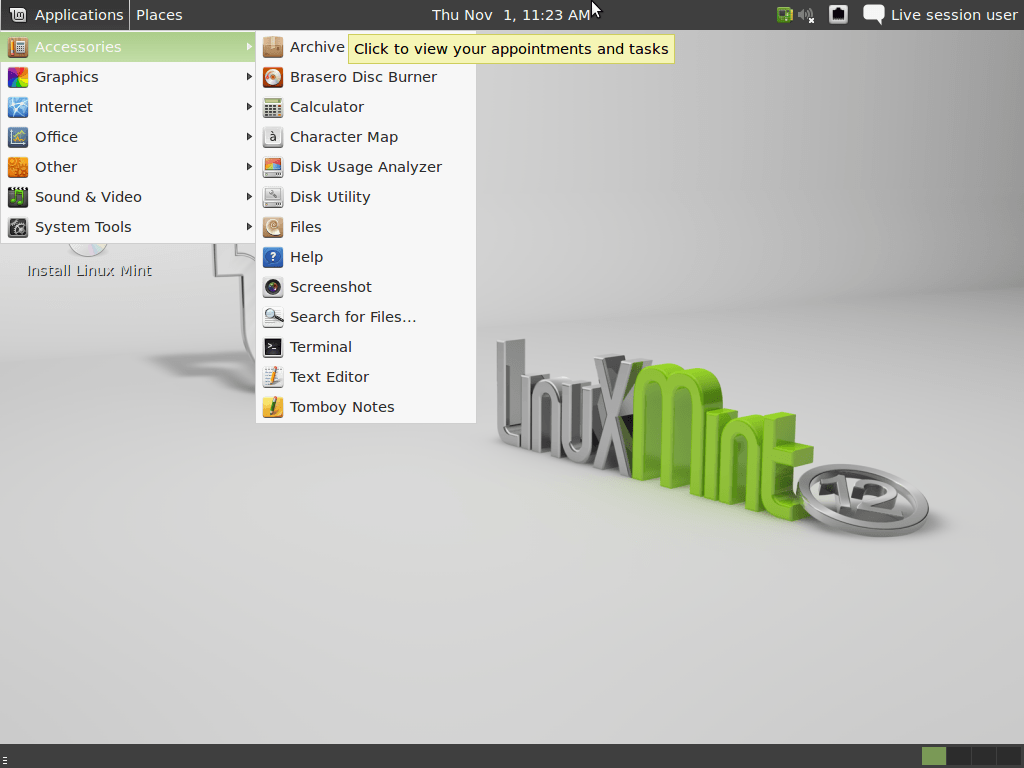Switch to the first green workspace
This screenshot has width=1024, height=768.
tap(934, 756)
